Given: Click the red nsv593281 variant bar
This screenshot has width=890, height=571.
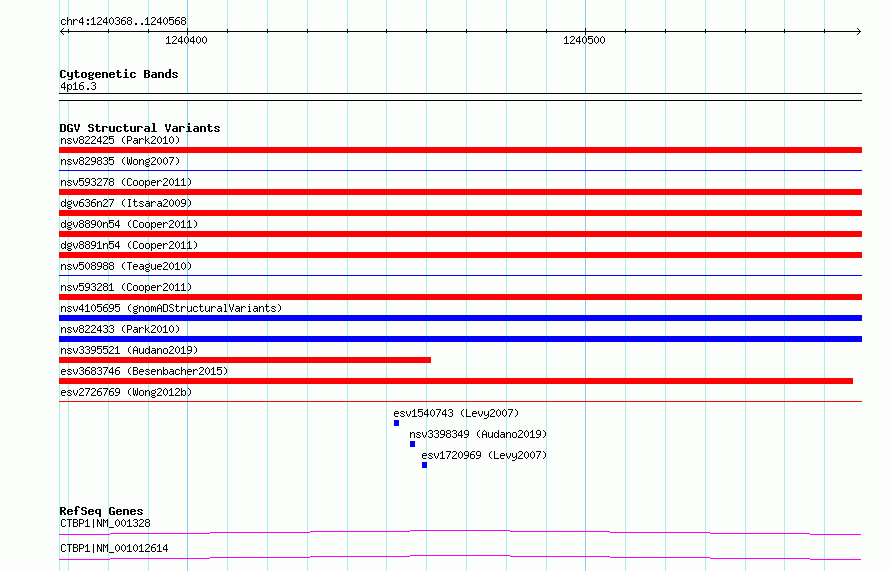Looking at the screenshot, I should 460,297.
